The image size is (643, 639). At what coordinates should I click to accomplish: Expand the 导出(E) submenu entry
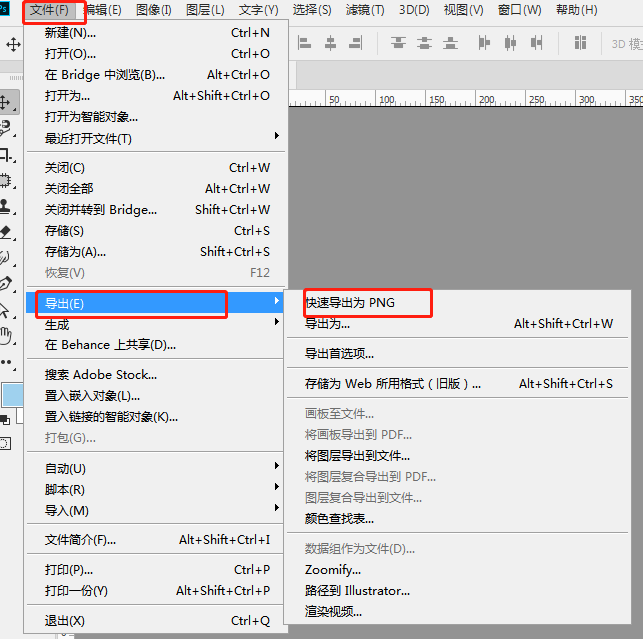coord(155,303)
